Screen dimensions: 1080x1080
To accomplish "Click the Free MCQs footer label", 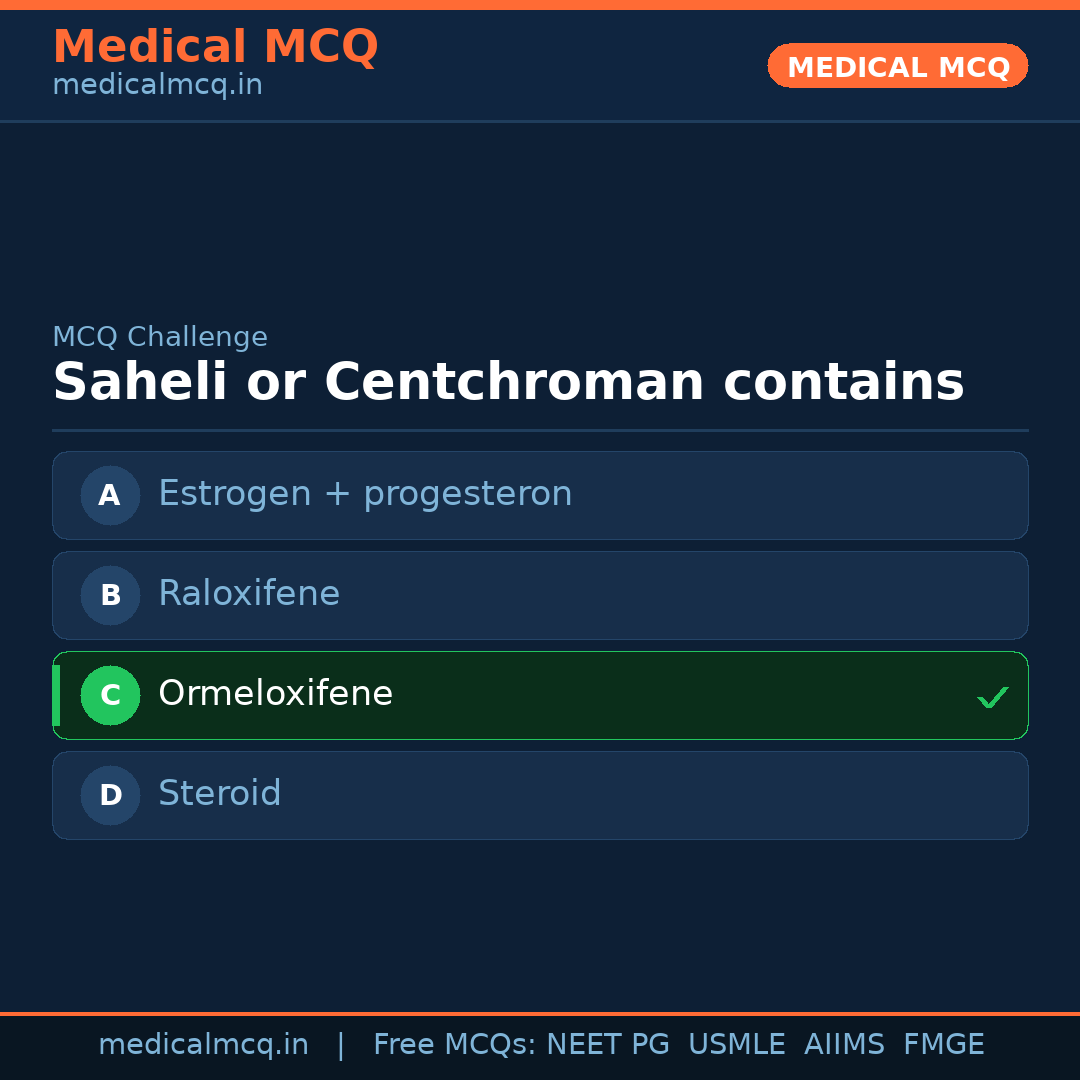I will point(455,1045).
